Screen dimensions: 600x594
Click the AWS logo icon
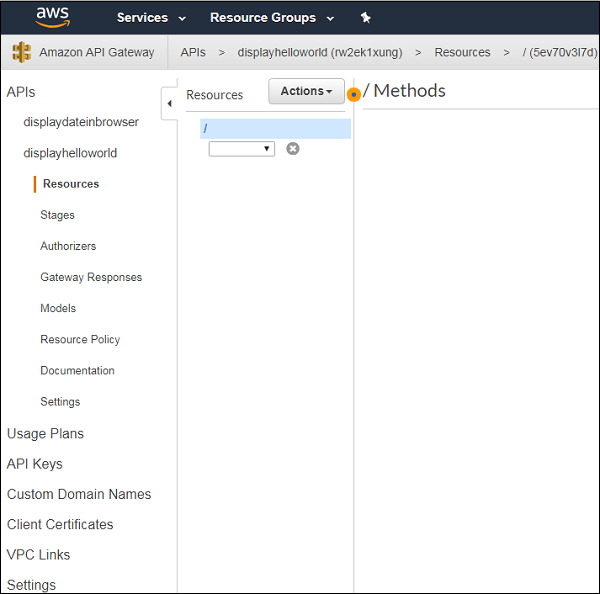coord(52,17)
